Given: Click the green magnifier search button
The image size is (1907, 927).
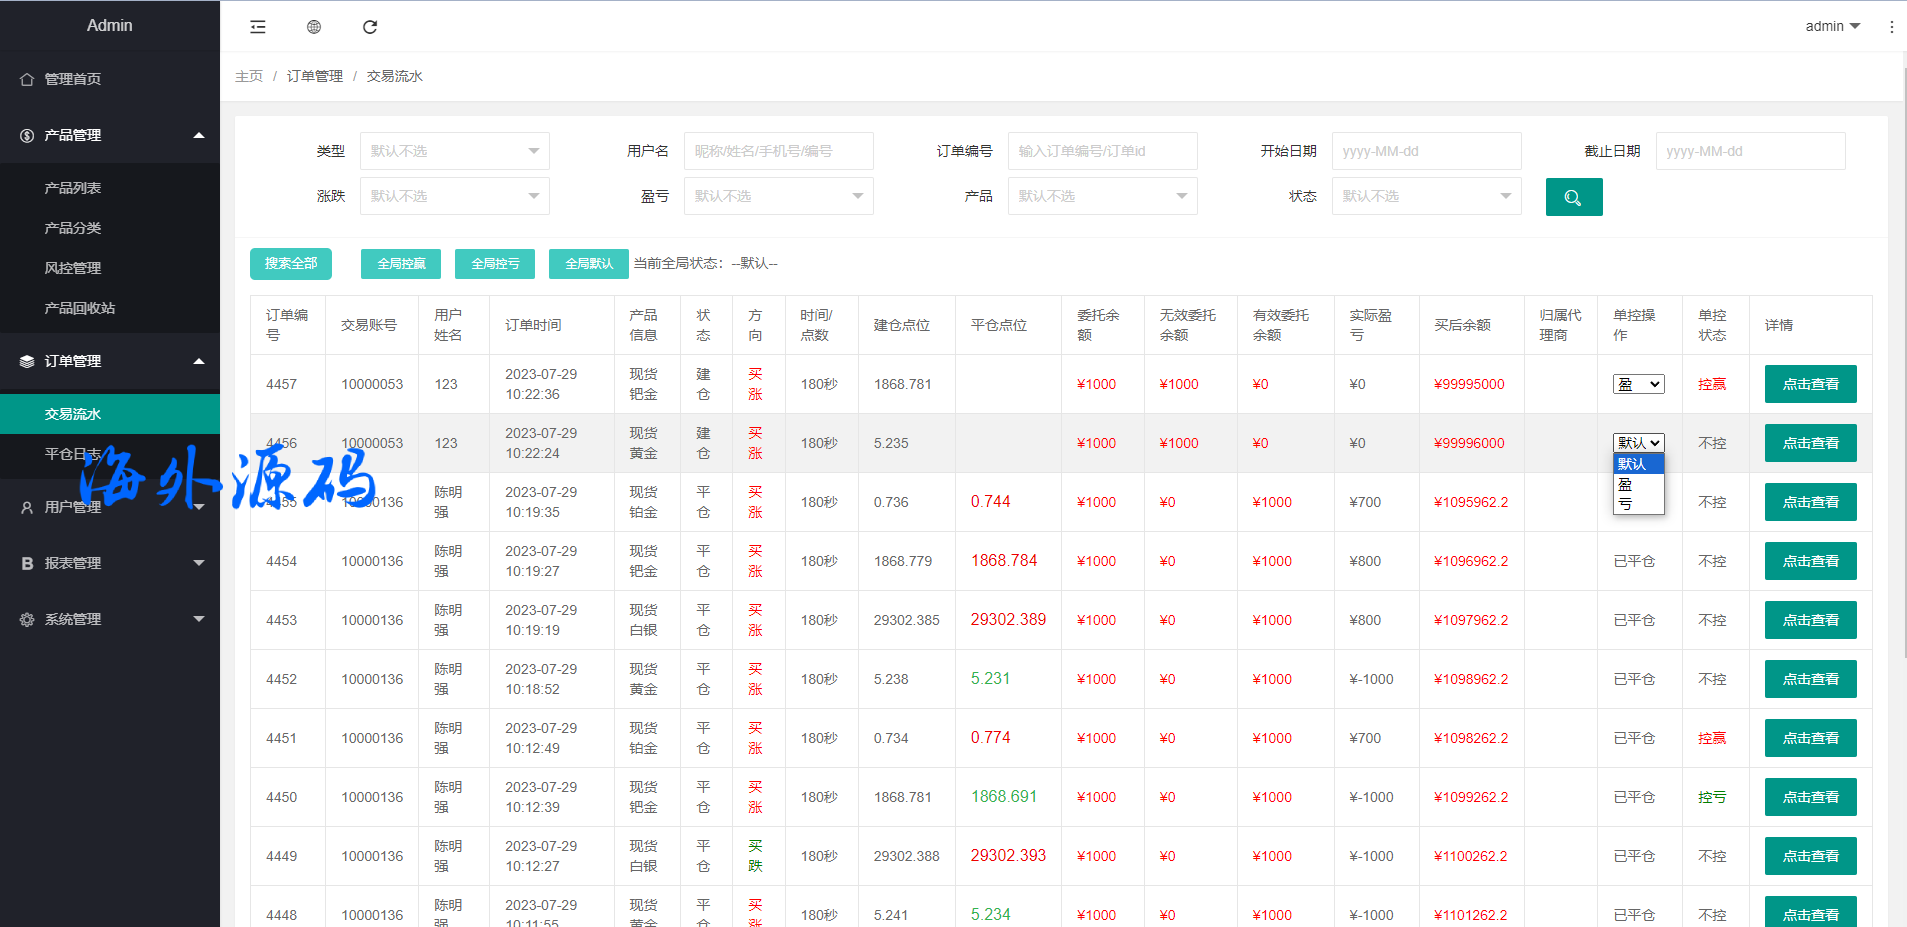Looking at the screenshot, I should pos(1573,197).
